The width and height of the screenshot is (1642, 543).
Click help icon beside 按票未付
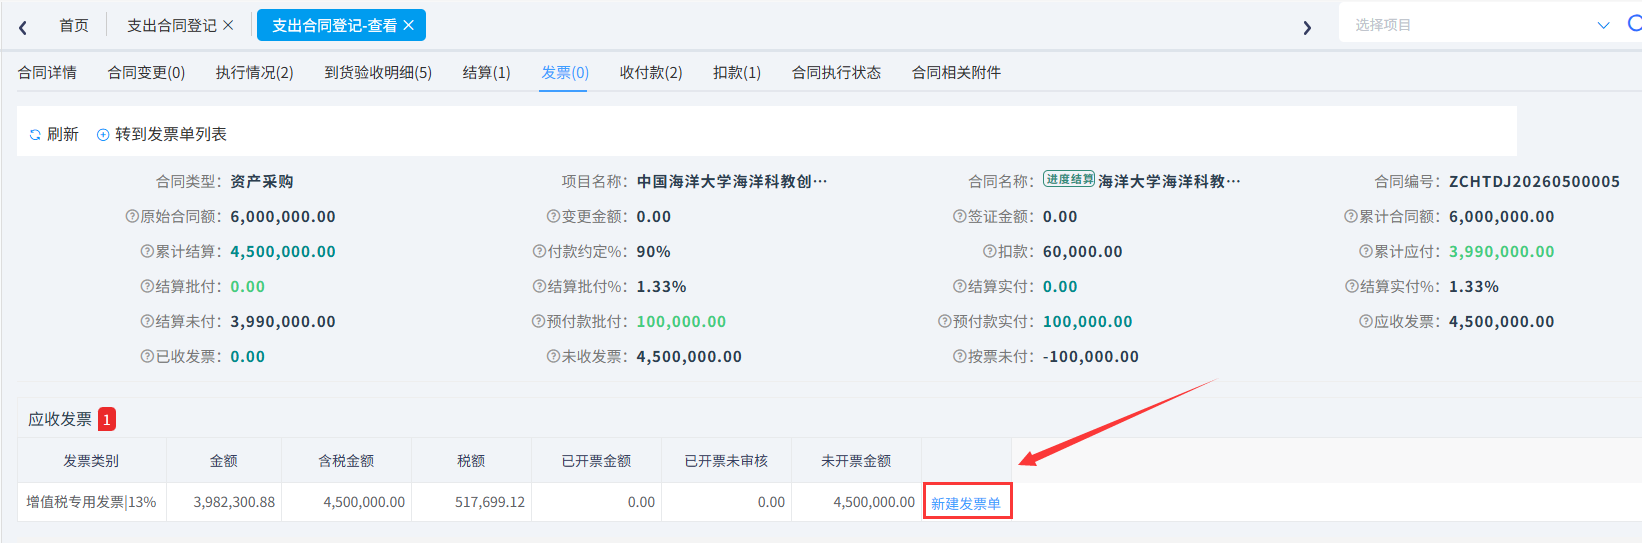959,356
